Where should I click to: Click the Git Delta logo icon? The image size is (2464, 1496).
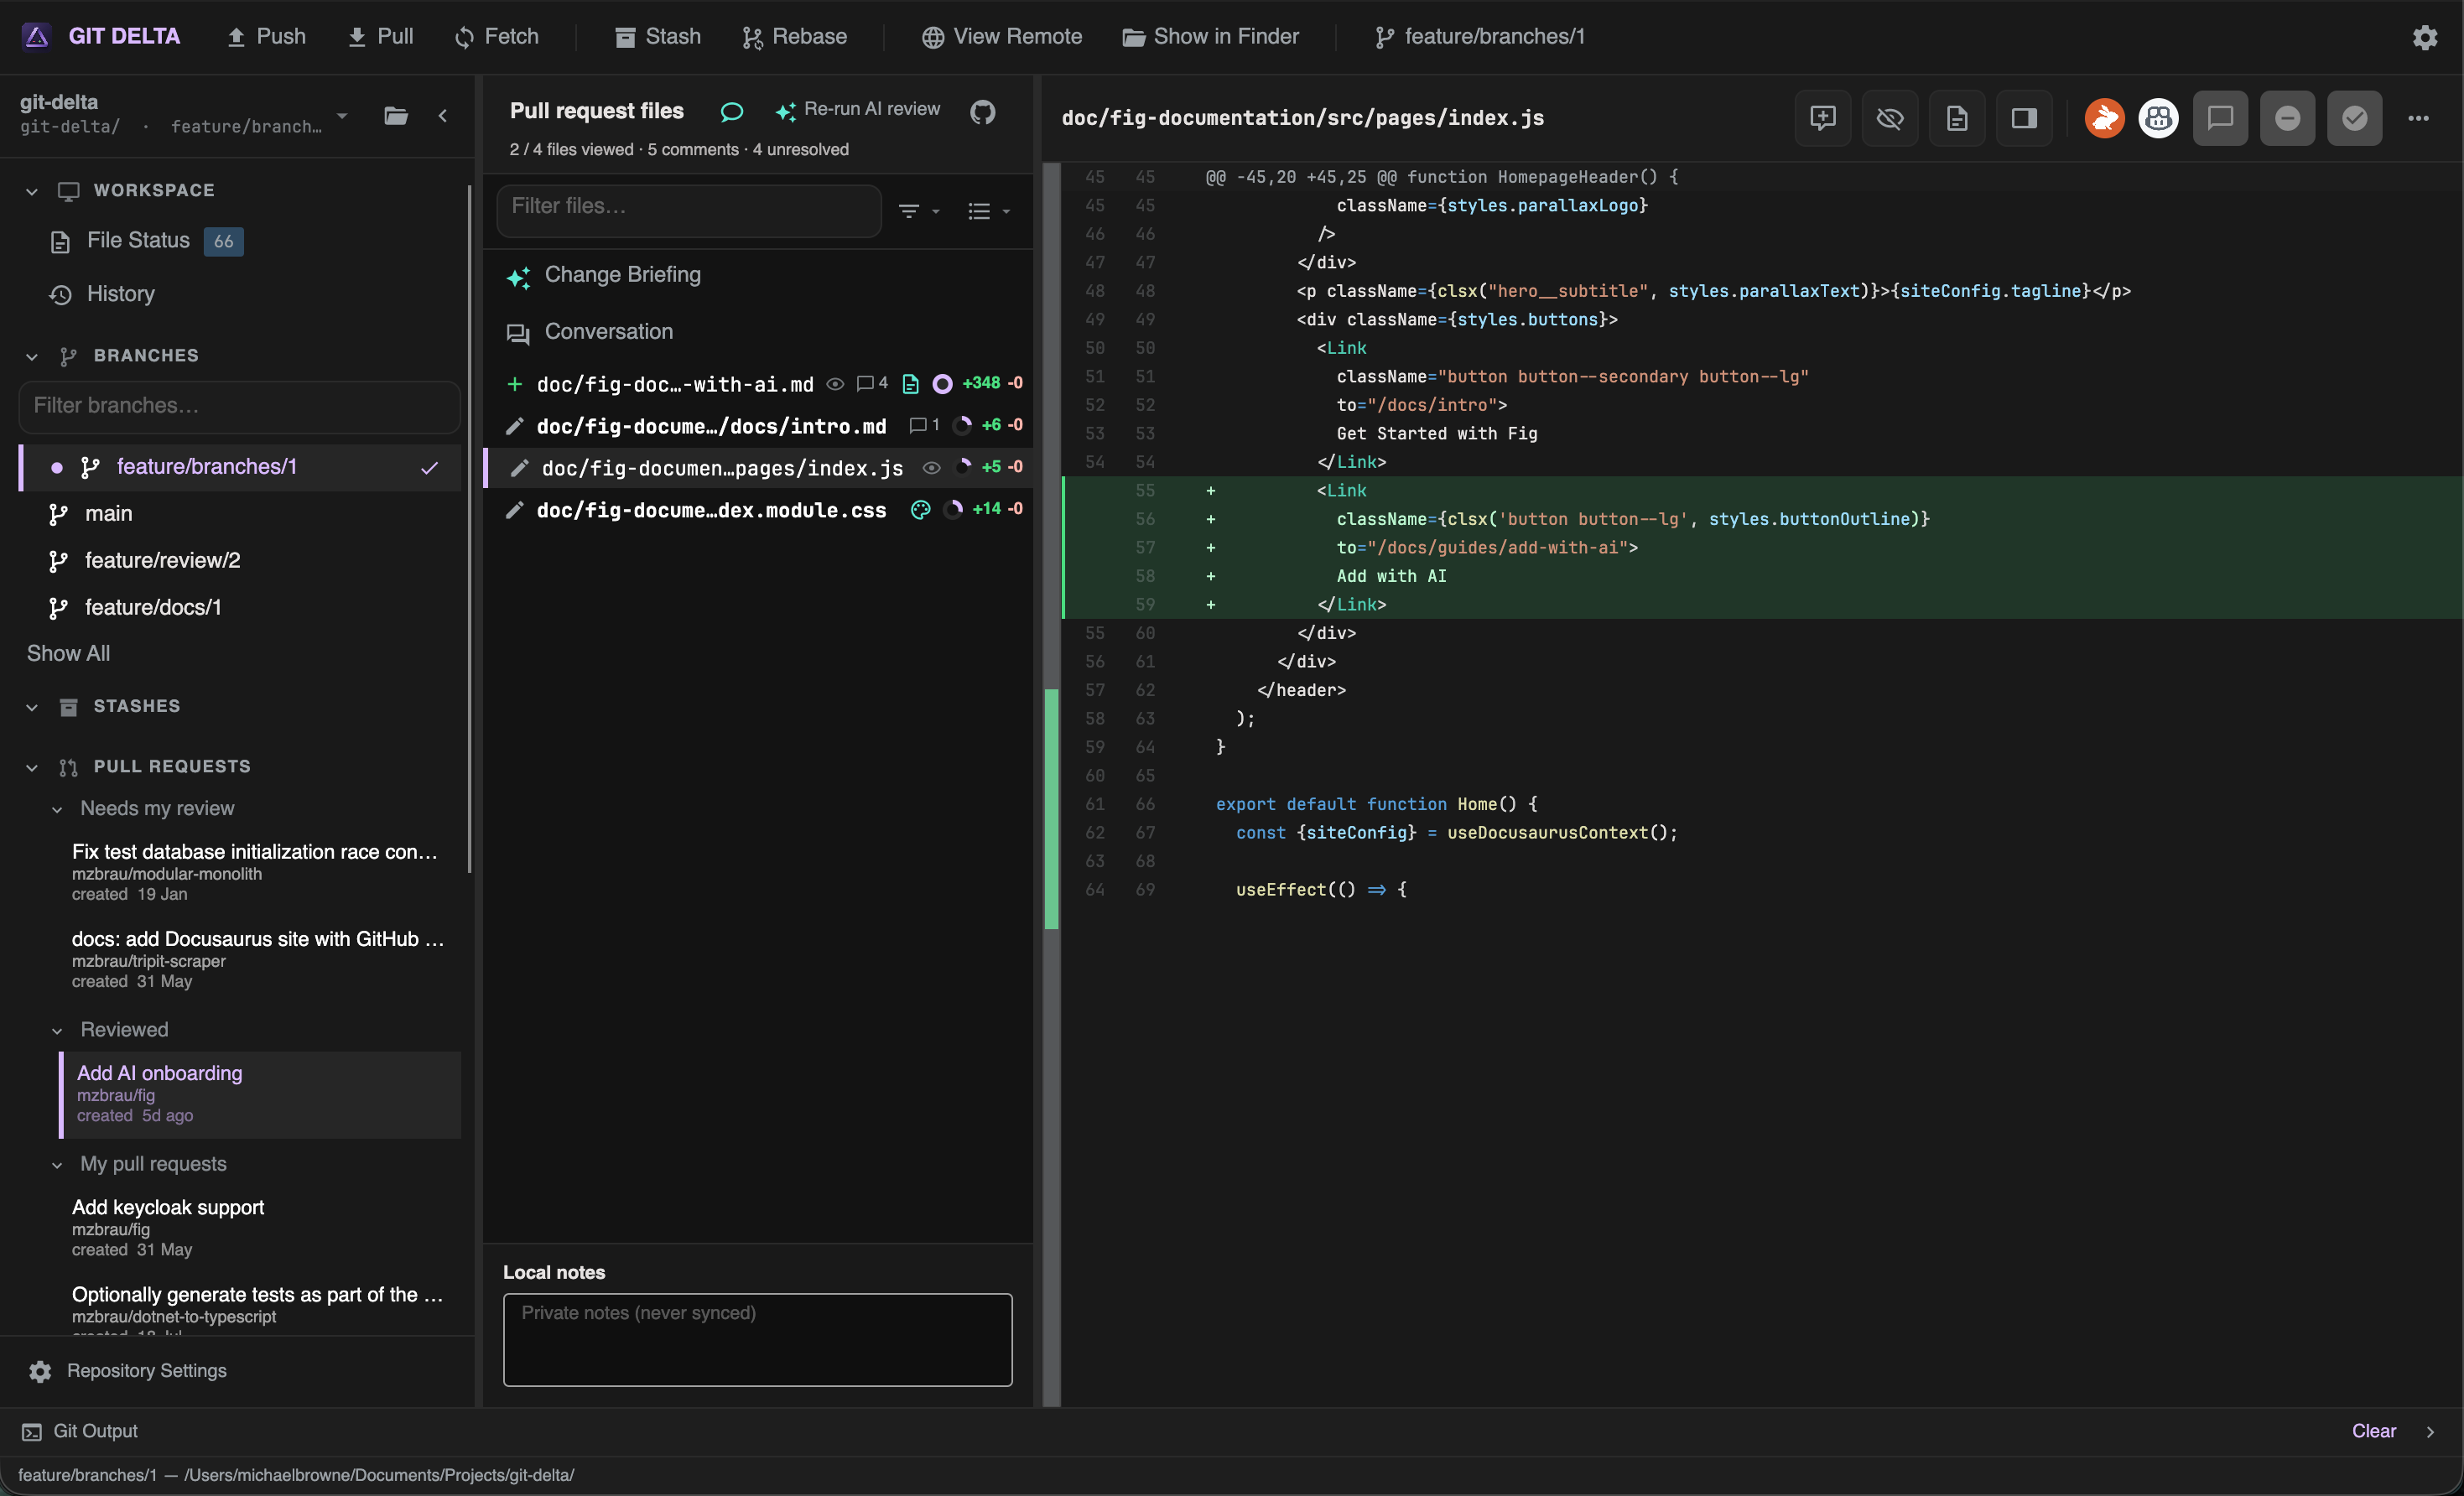coord(36,36)
